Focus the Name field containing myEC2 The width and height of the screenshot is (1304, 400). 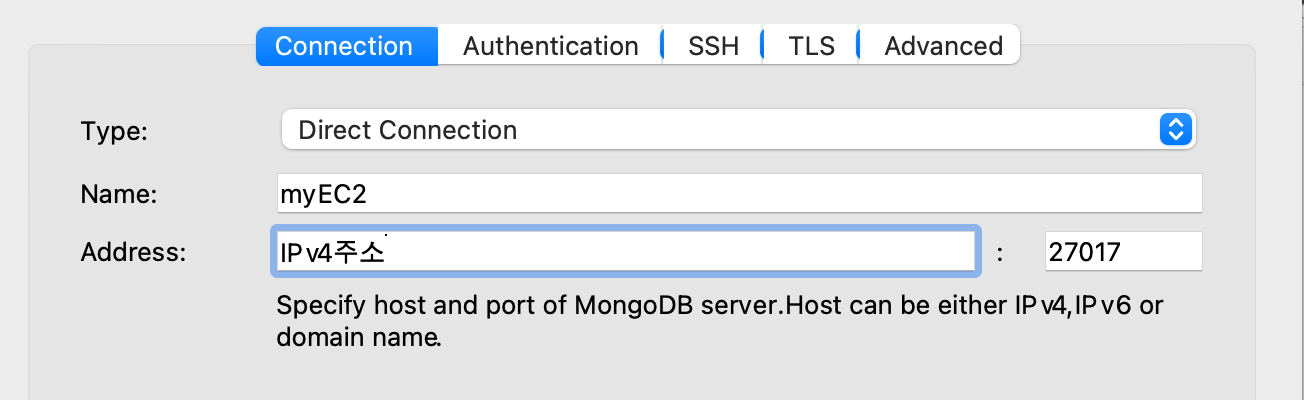coord(739,194)
